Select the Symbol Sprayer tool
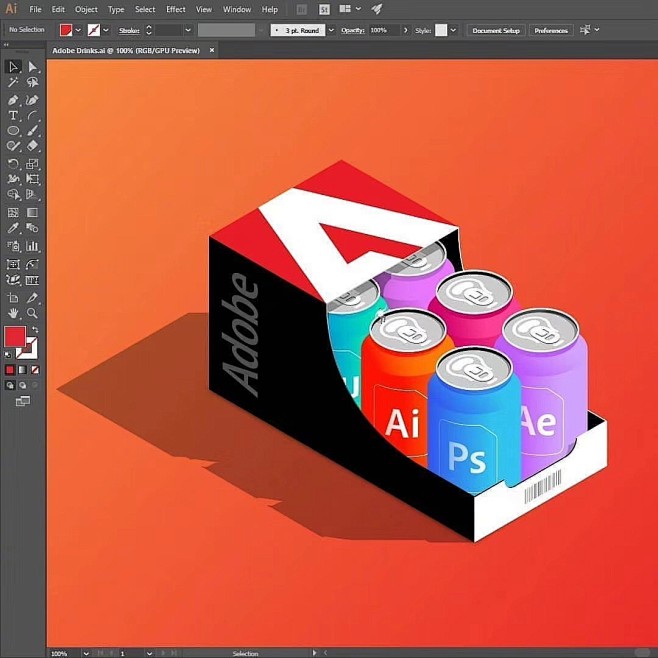658x658 pixels. [13, 246]
